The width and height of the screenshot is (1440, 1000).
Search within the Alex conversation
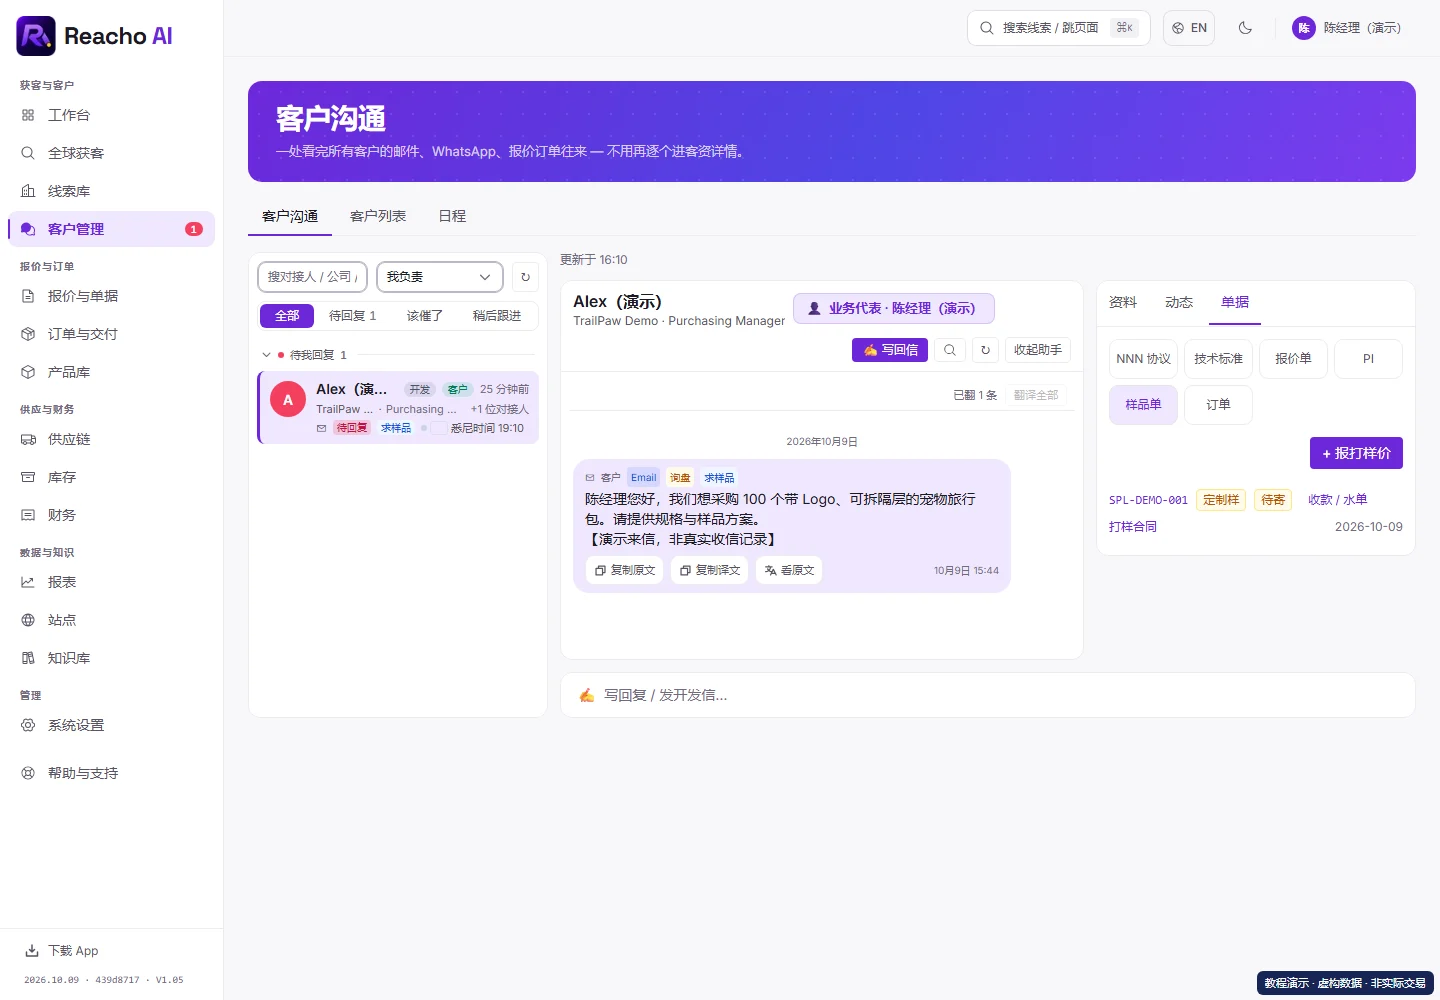[950, 350]
